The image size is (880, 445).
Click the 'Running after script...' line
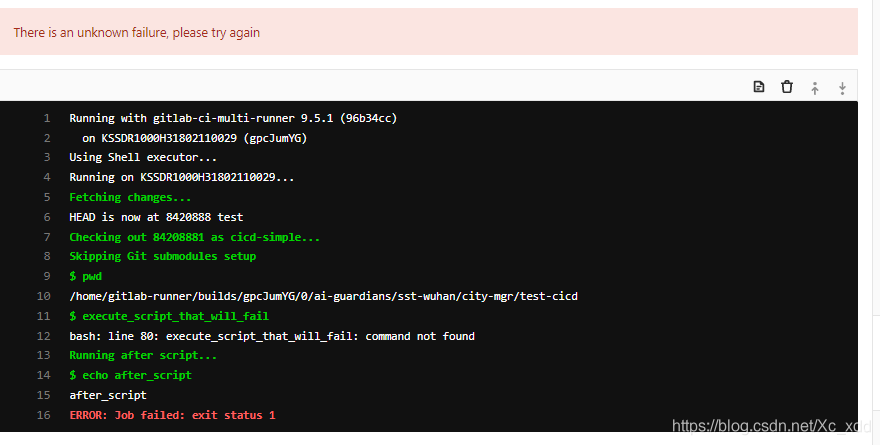tap(143, 355)
